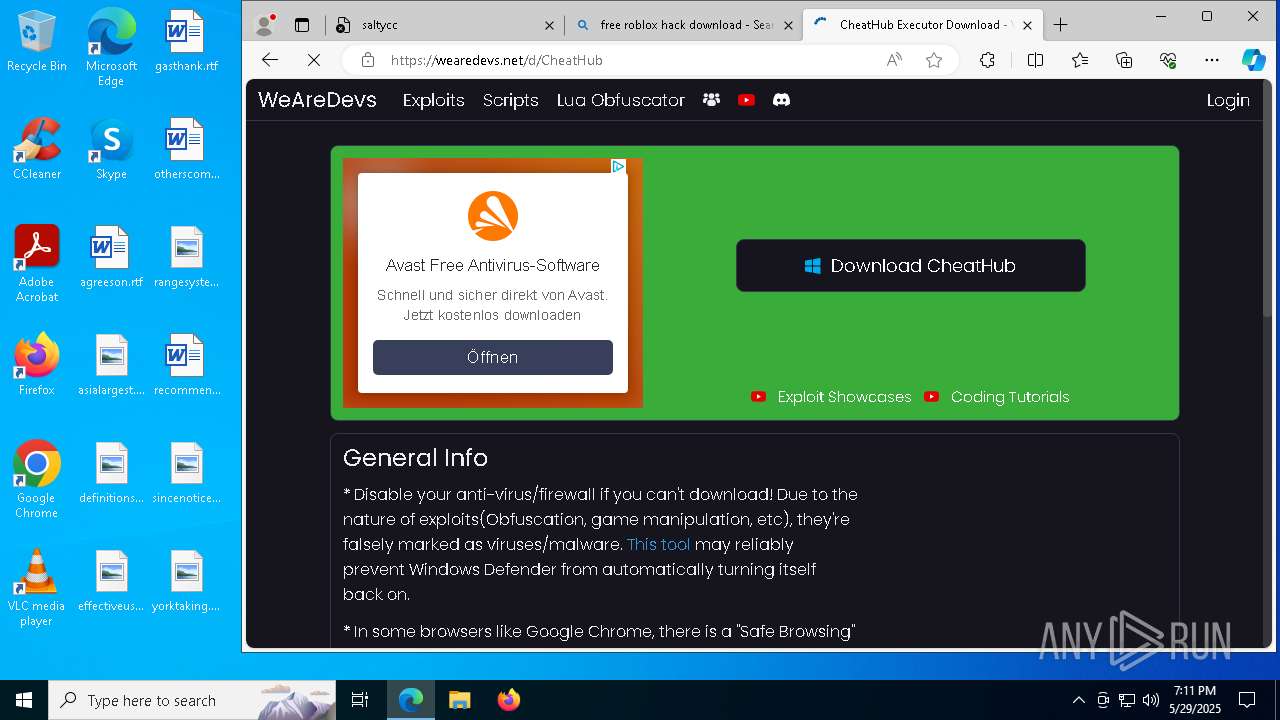The height and width of the screenshot is (720, 1280).
Task: Open Extensions puzzle icon
Action: [x=987, y=60]
